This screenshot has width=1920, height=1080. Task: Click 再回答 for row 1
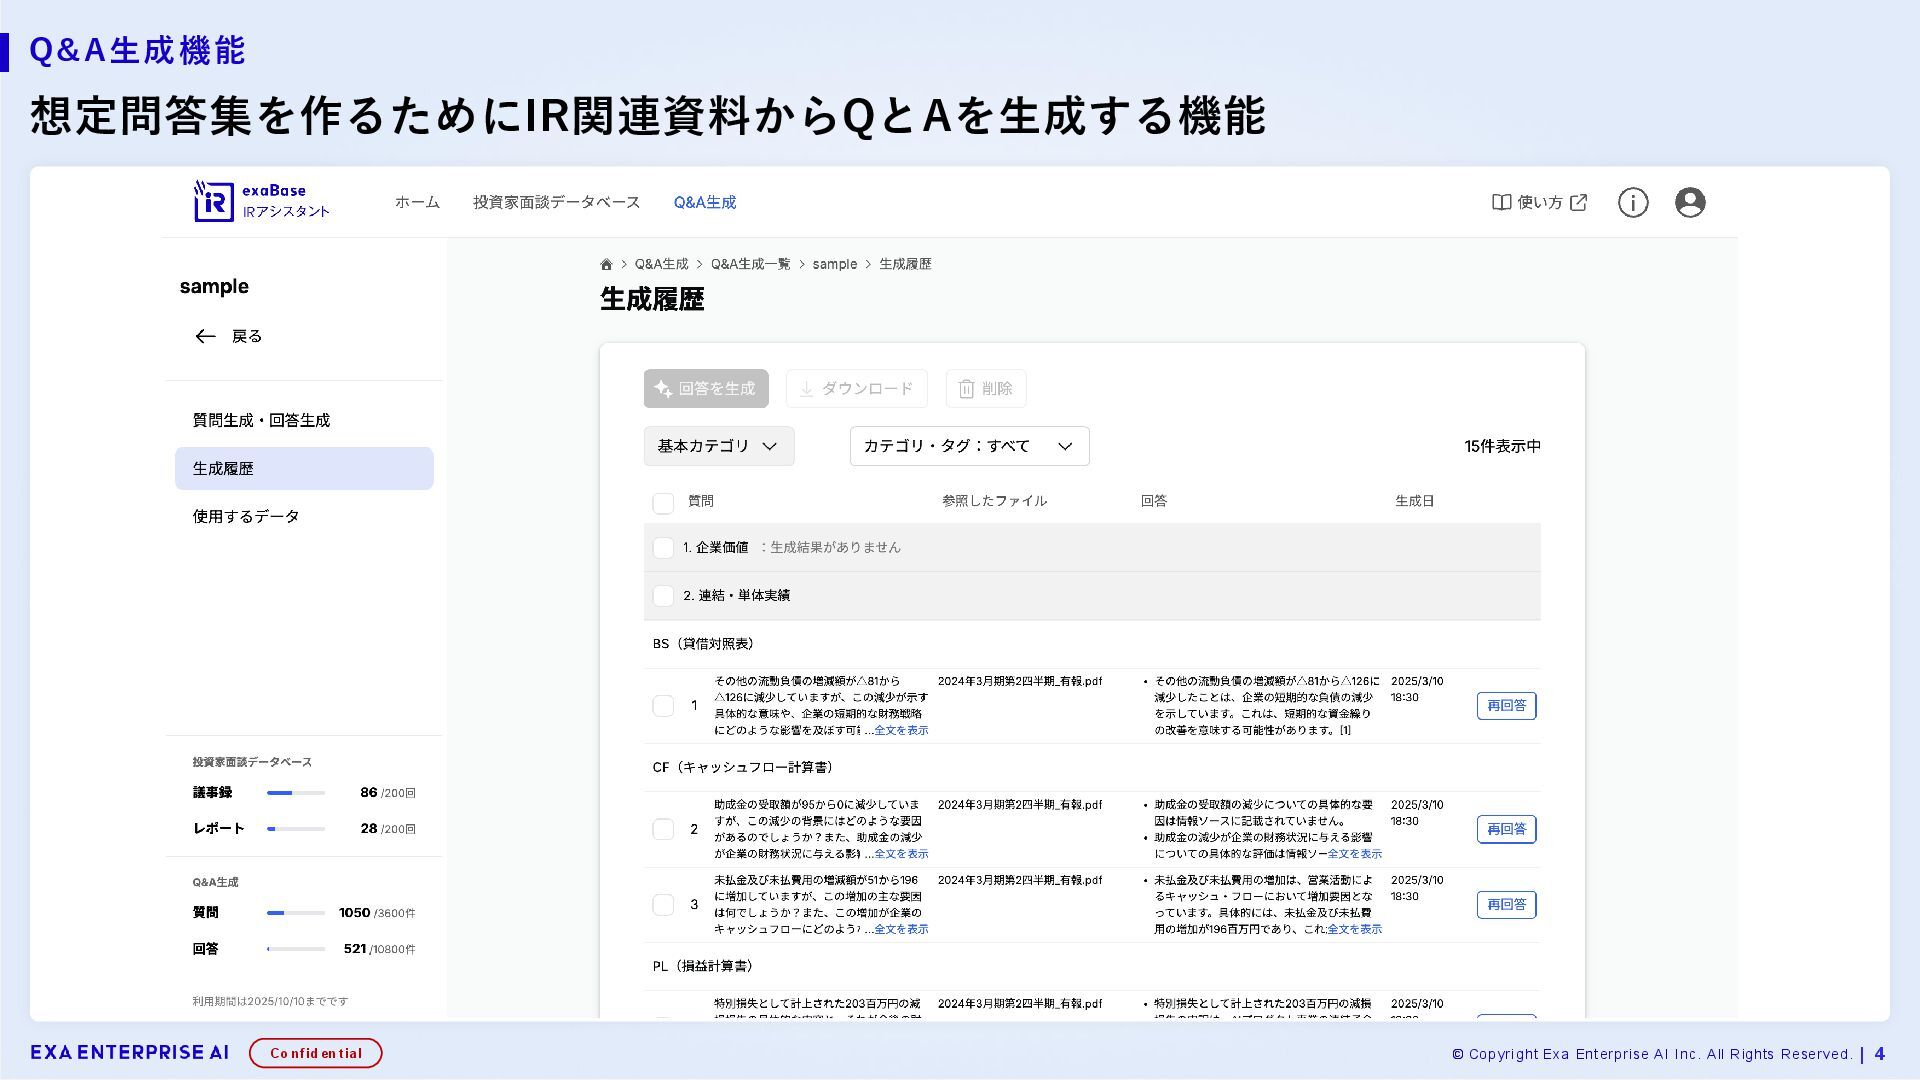[x=1506, y=706]
